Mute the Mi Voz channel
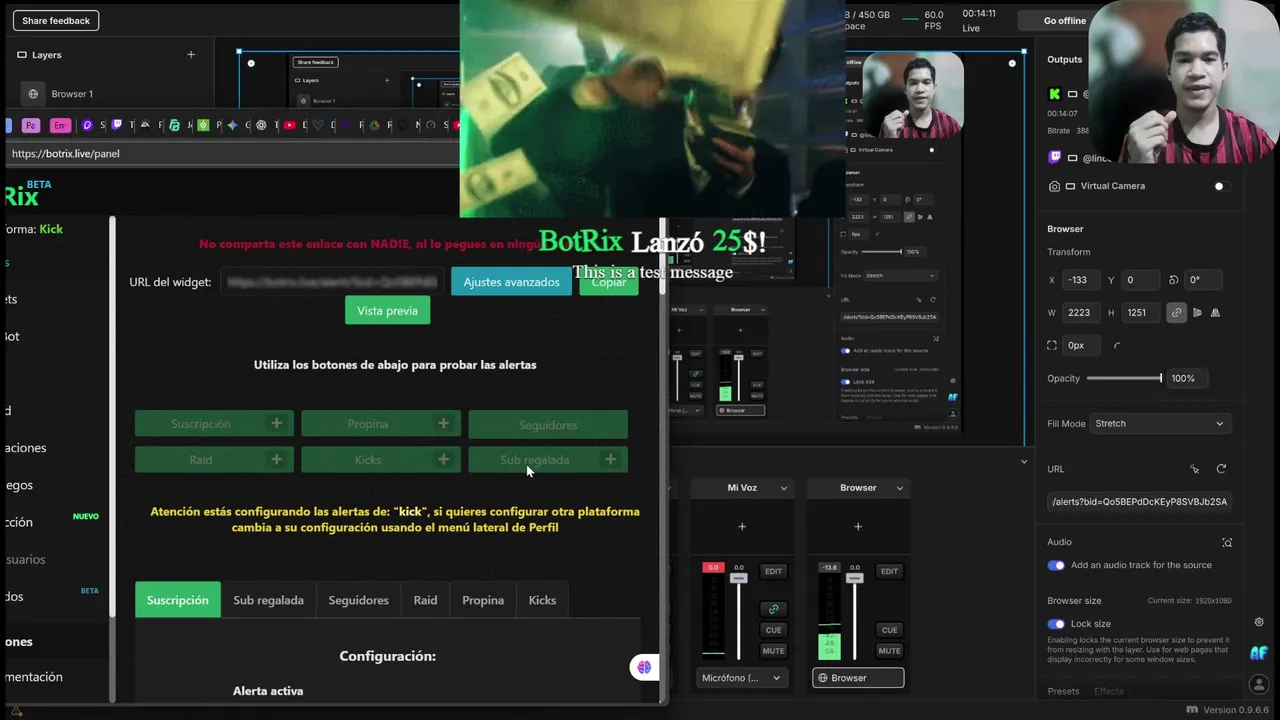The width and height of the screenshot is (1280, 720). [x=774, y=651]
